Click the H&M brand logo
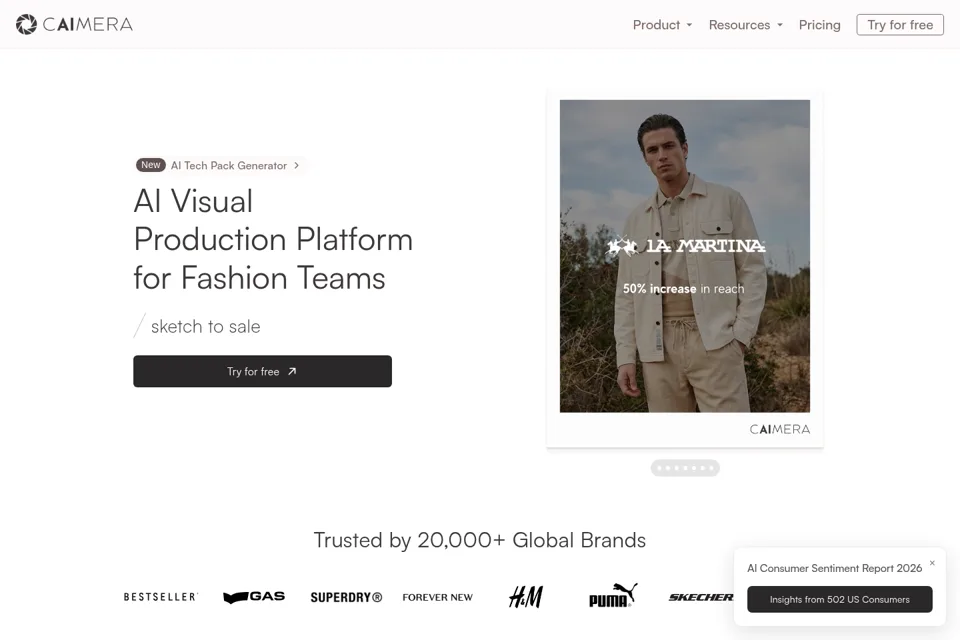Image resolution: width=960 pixels, height=640 pixels. [x=526, y=597]
